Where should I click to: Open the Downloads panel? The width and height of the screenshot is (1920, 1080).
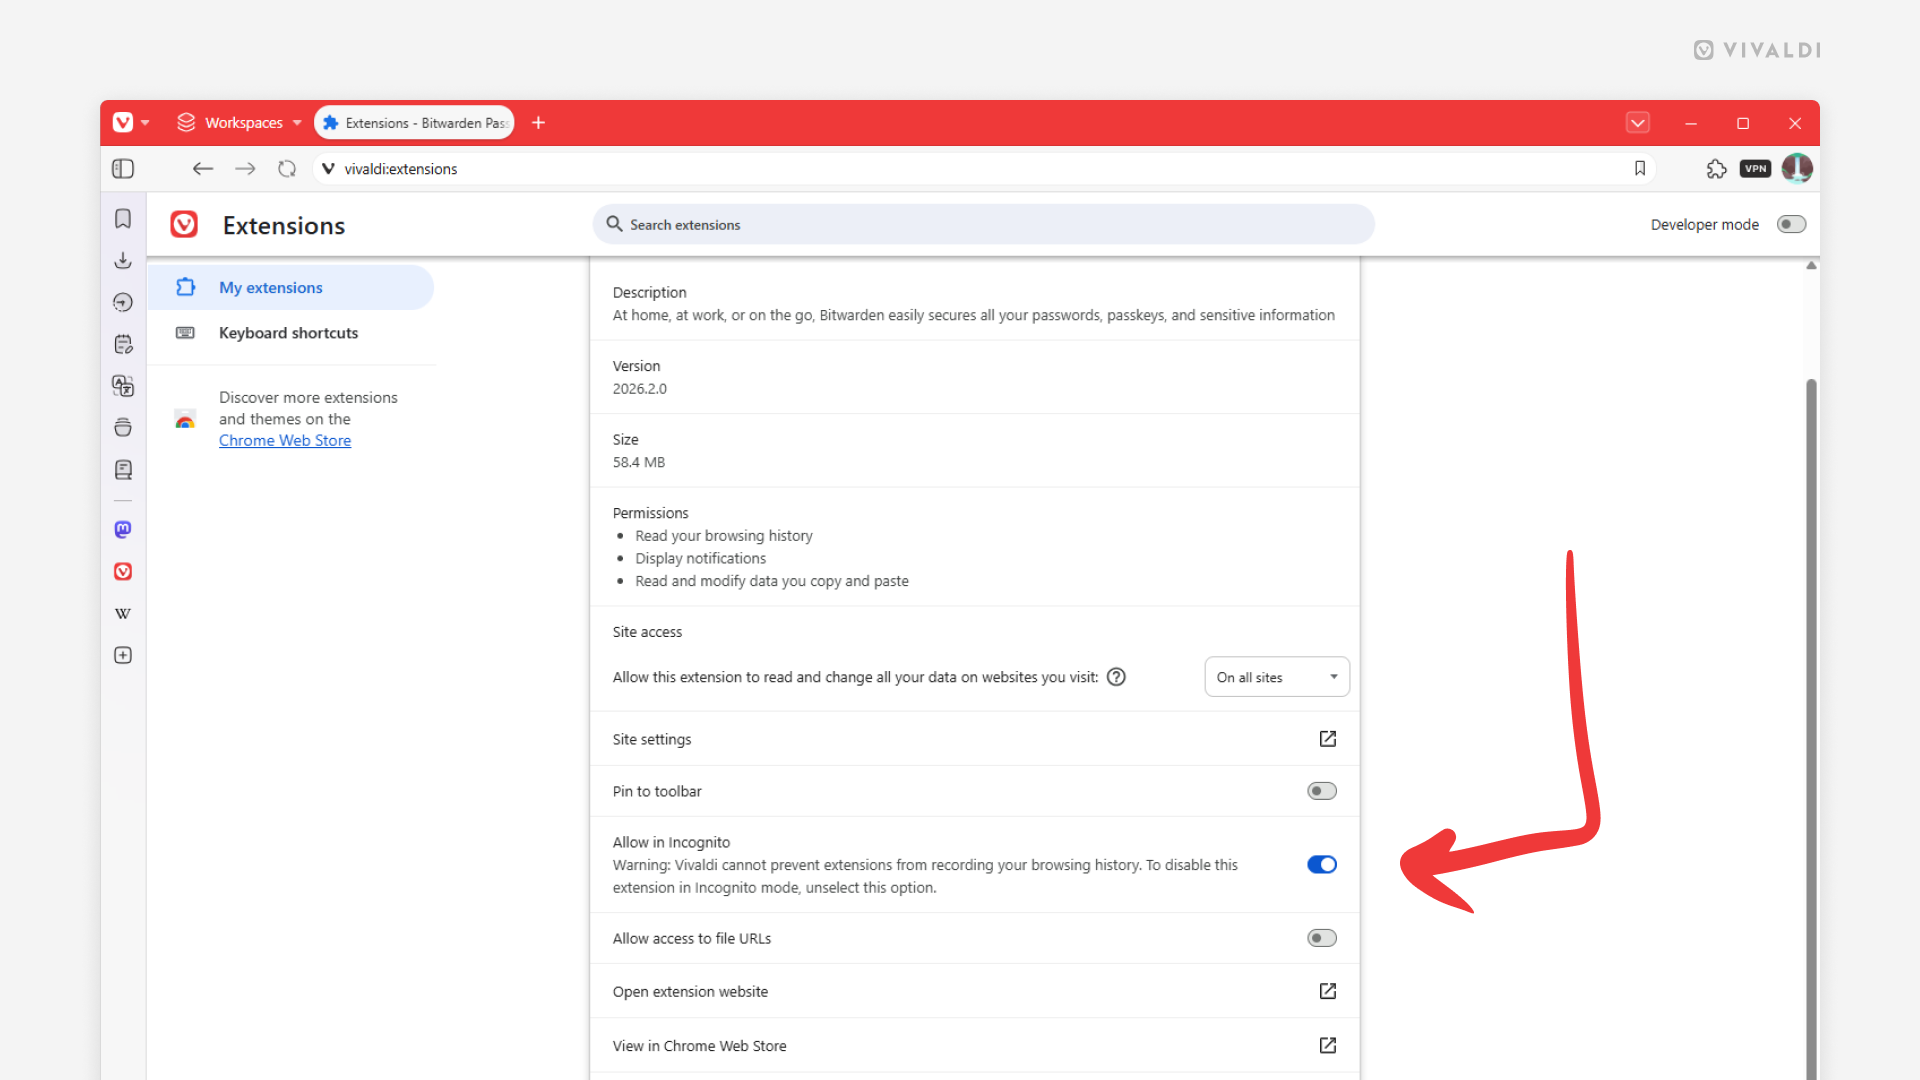tap(123, 260)
